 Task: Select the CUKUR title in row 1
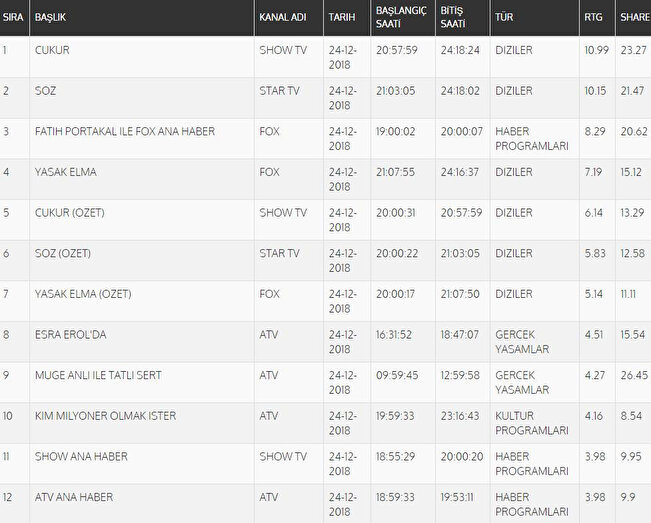(x=52, y=49)
